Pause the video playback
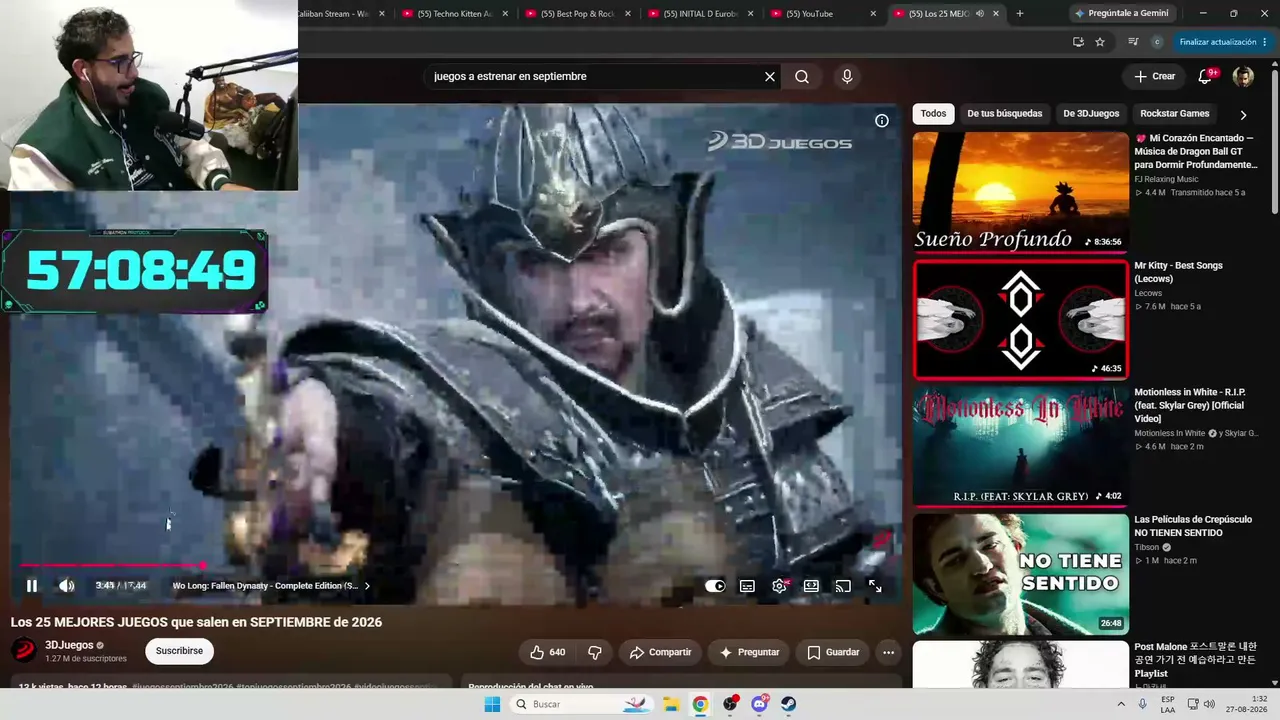 [31, 586]
